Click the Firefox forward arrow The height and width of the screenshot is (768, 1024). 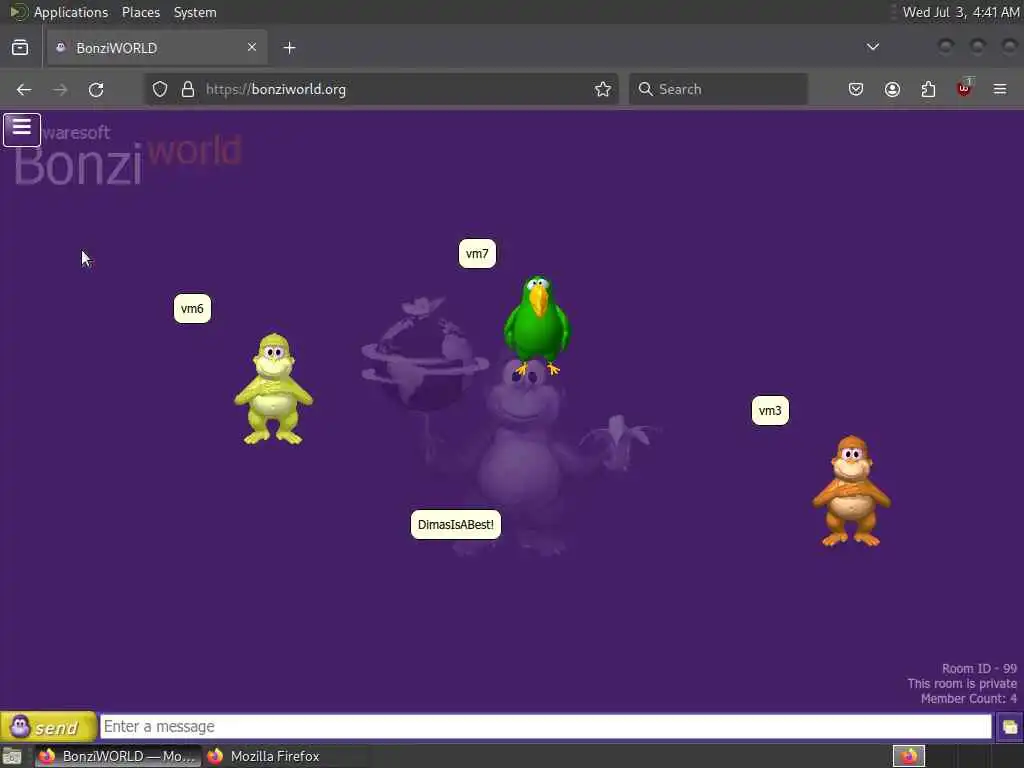pos(60,89)
